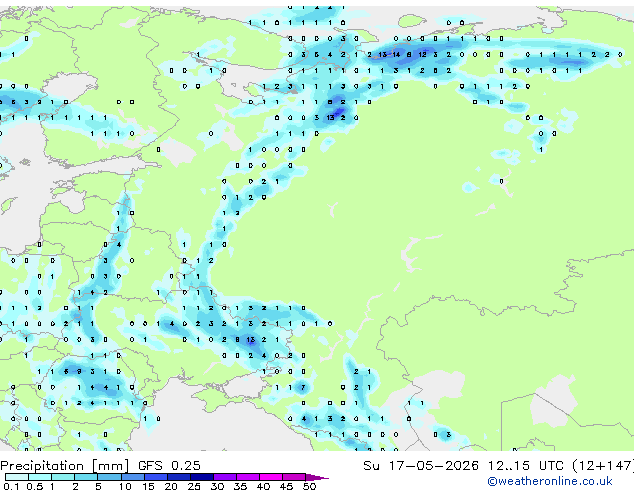634x490 pixels.
Task: Click the dark navy 25–30 mm legend box
Action: 202,477
